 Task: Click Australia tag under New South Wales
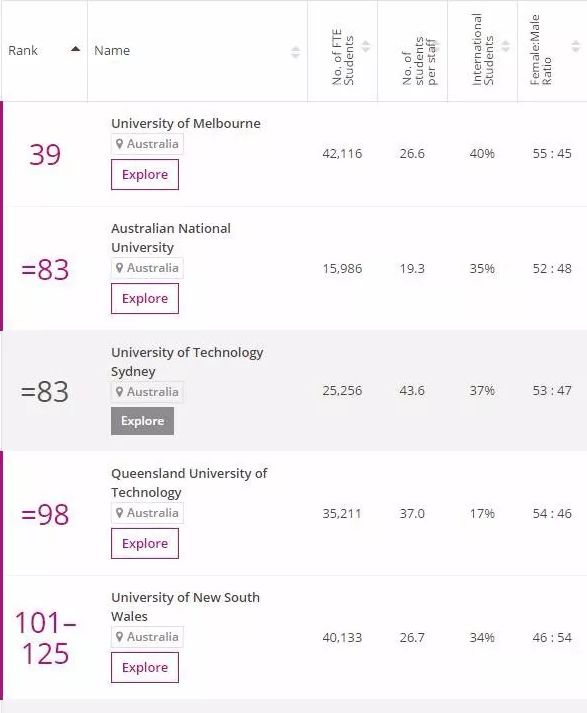(147, 637)
